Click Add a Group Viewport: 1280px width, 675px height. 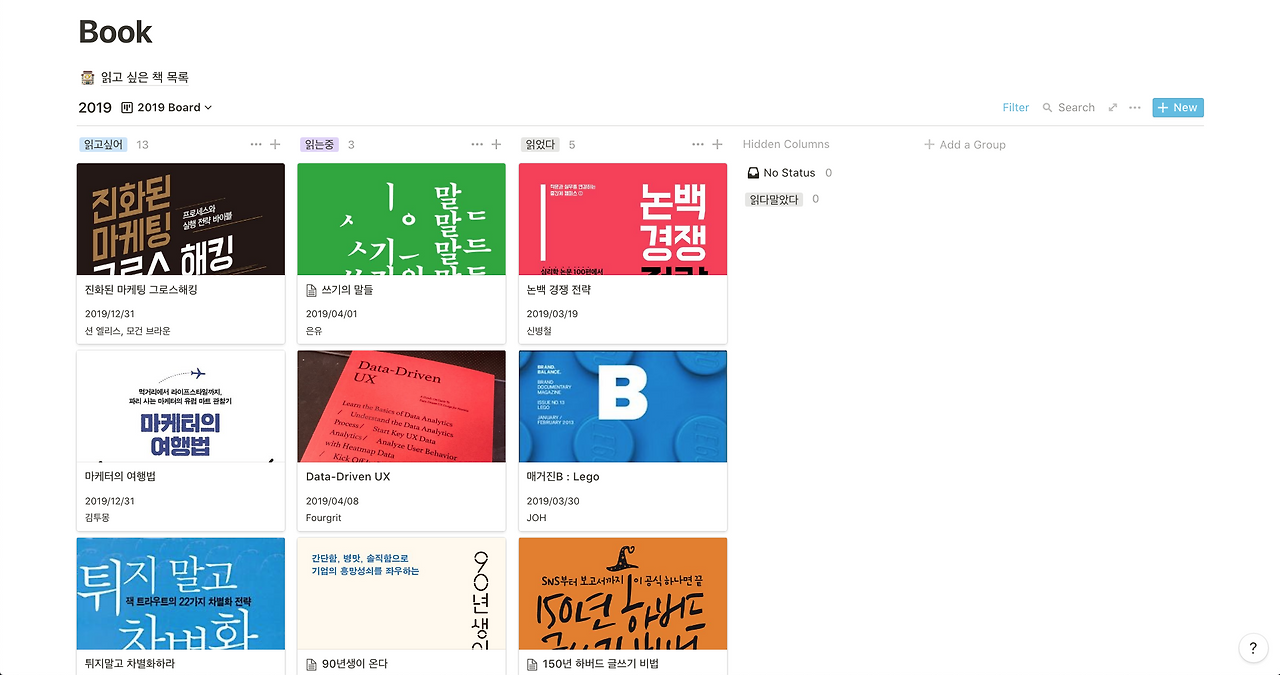964,144
